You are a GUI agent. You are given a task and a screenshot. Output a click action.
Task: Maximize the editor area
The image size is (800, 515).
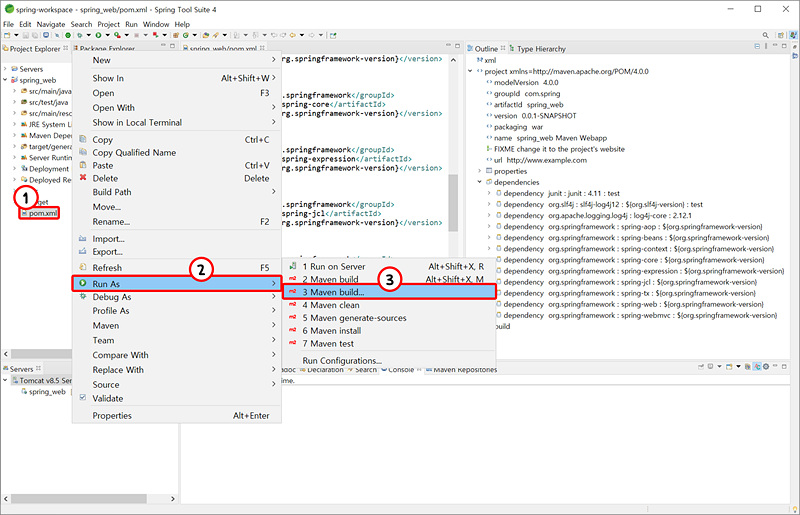tap(457, 45)
